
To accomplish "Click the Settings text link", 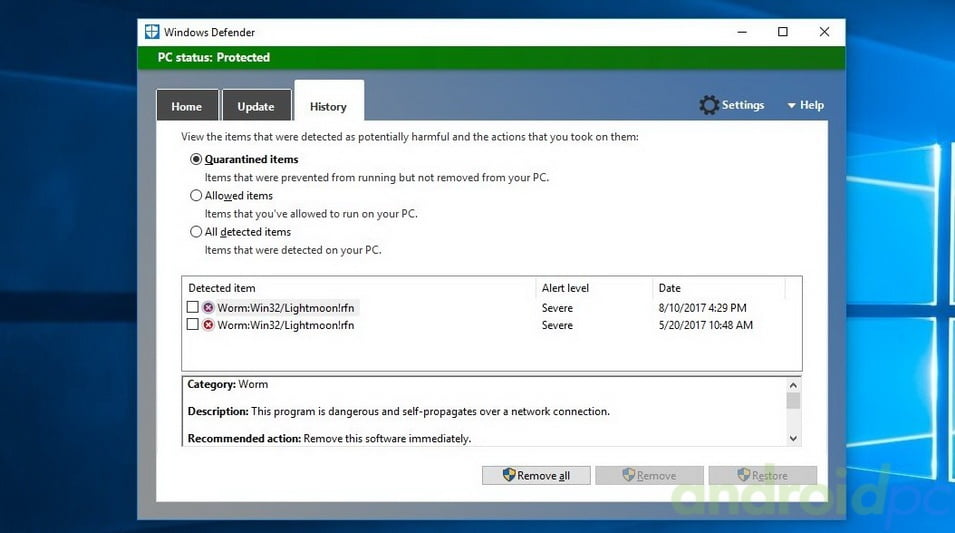I will click(742, 105).
